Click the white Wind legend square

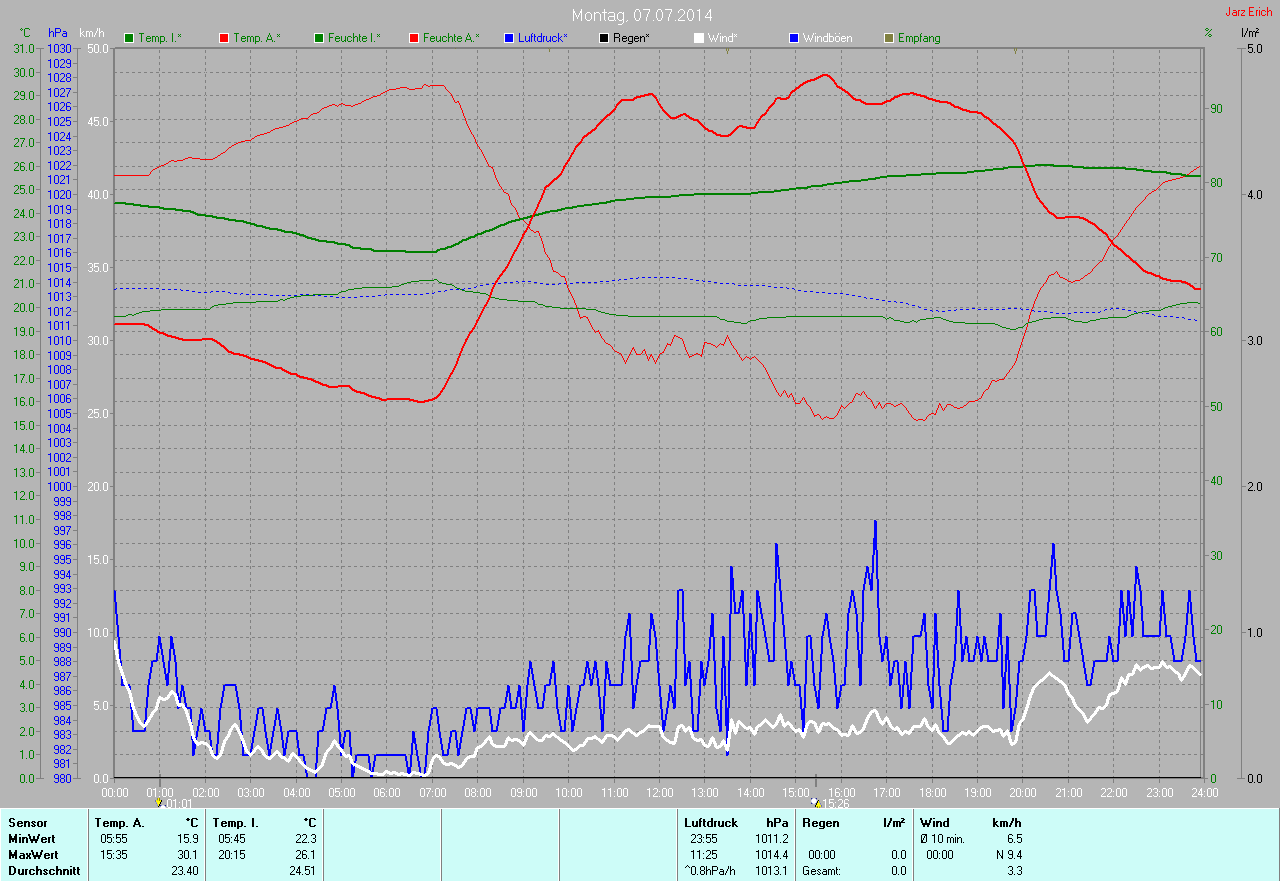click(x=699, y=38)
